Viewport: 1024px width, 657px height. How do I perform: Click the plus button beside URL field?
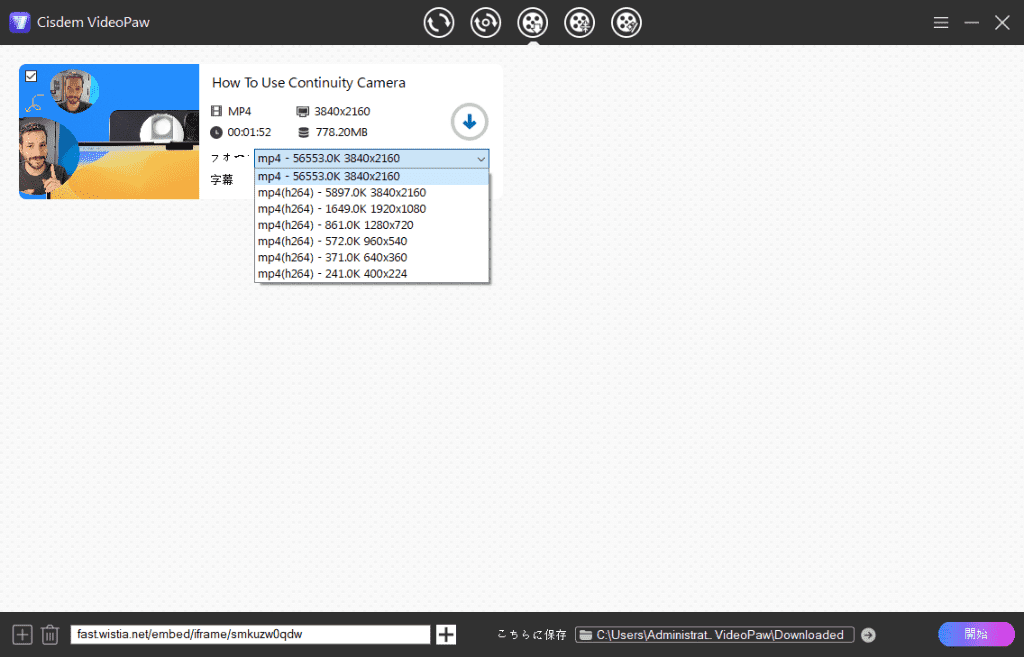tap(447, 635)
